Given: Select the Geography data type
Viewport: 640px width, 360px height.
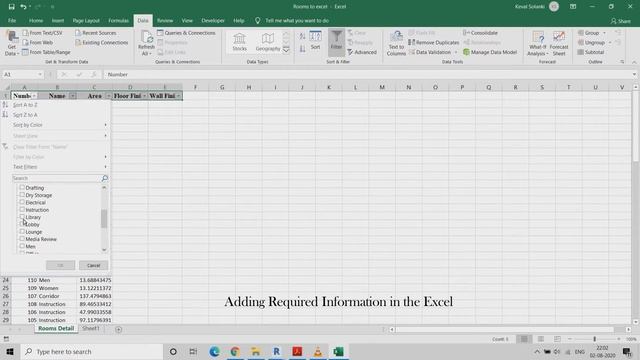Looking at the screenshot, I should click(x=268, y=42).
